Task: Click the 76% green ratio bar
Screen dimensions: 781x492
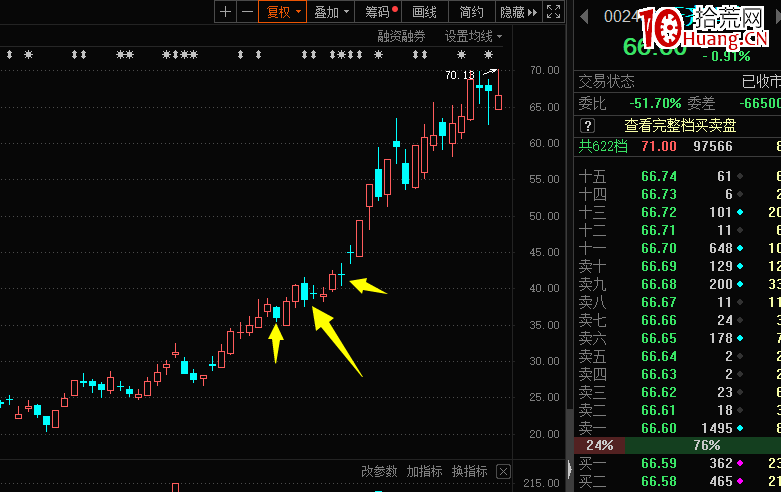Action: 703,445
